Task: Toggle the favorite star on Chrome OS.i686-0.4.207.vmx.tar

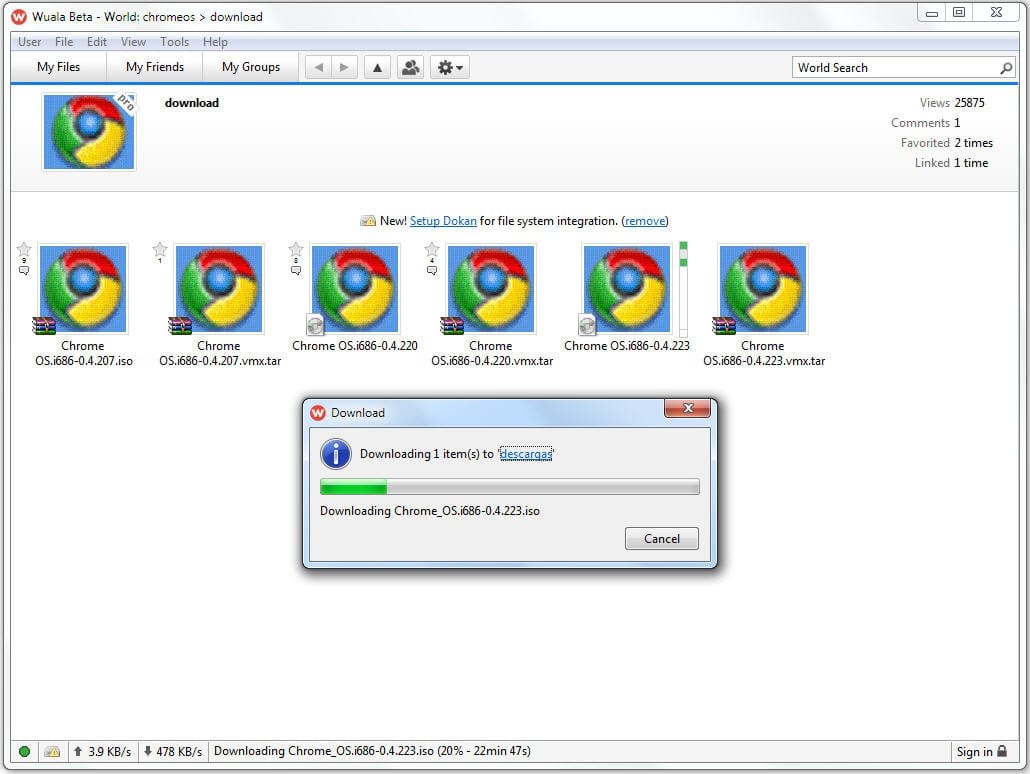Action: pyautogui.click(x=160, y=249)
